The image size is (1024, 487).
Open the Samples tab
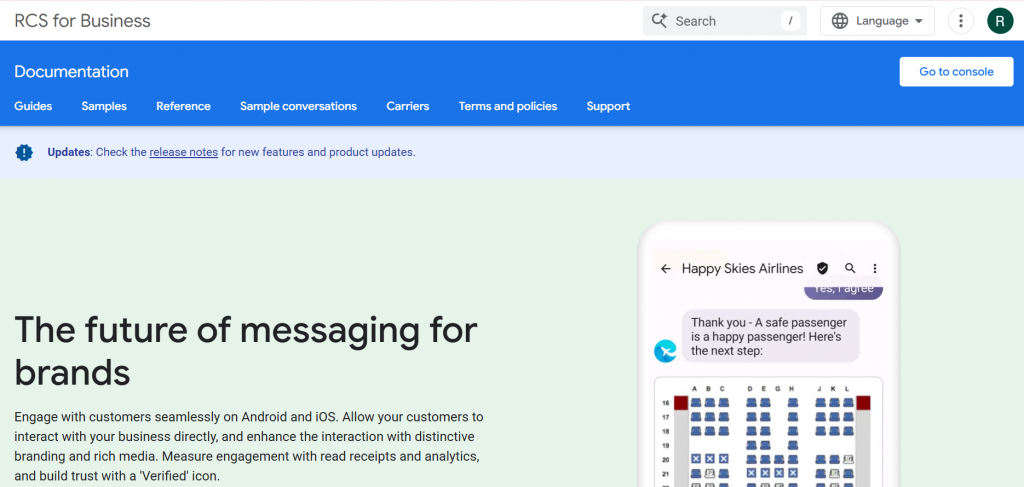pyautogui.click(x=104, y=106)
